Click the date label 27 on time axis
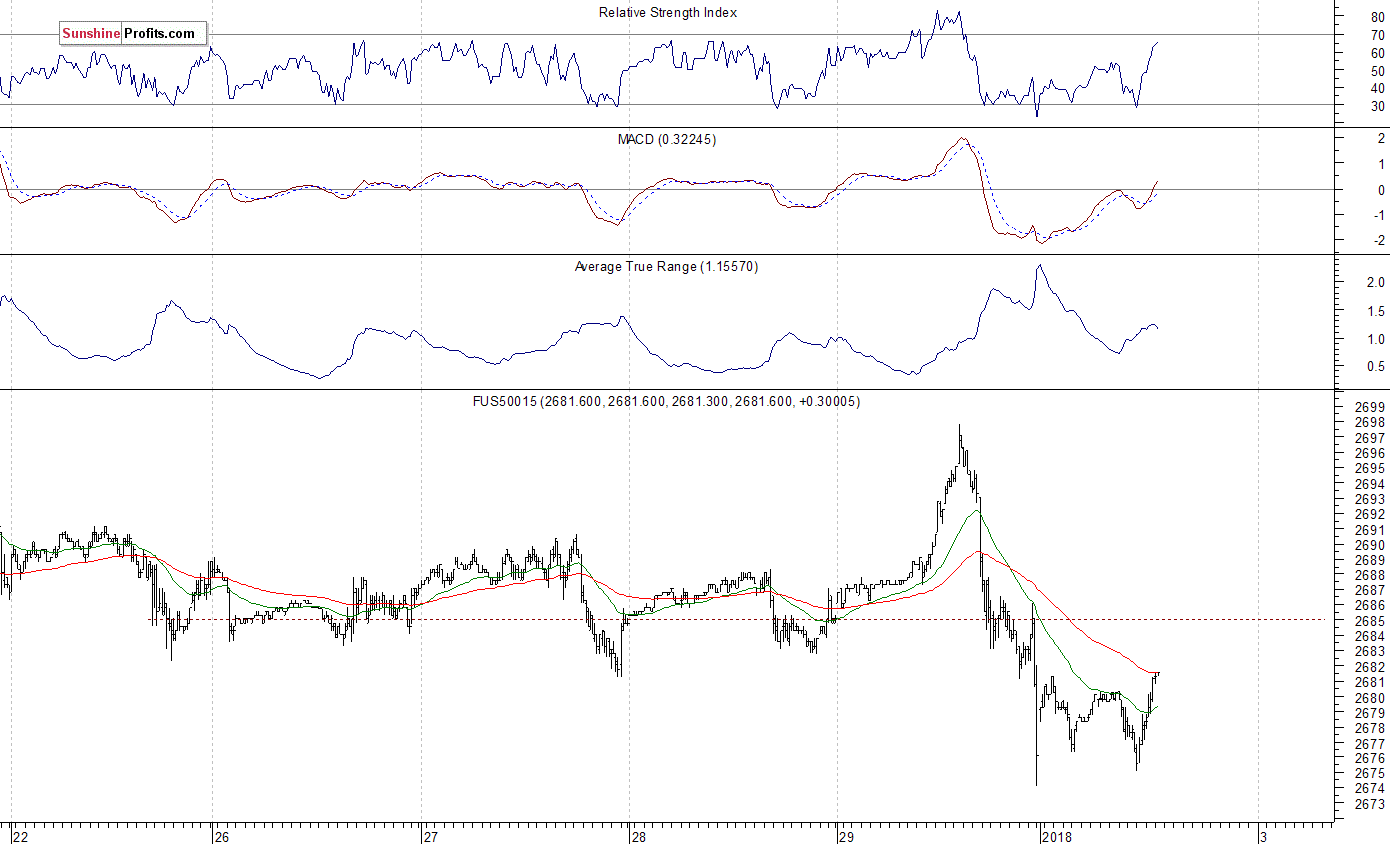 click(432, 836)
